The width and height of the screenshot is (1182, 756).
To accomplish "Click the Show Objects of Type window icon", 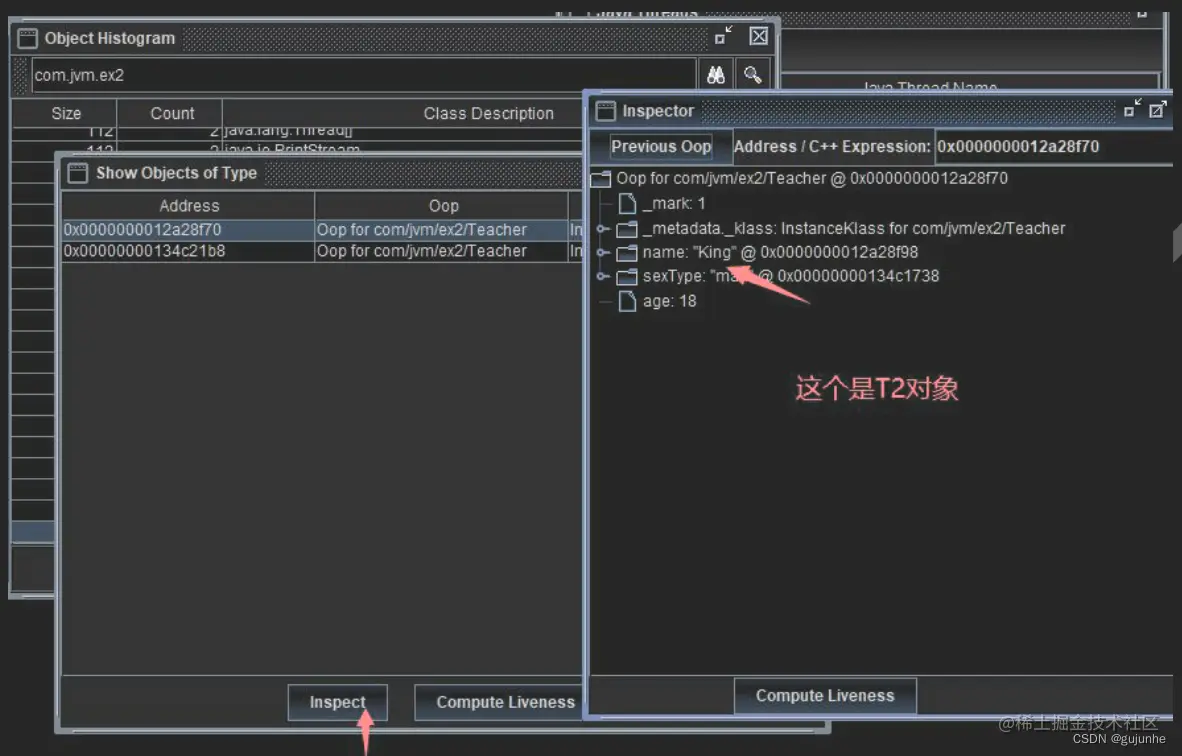I will 78,173.
